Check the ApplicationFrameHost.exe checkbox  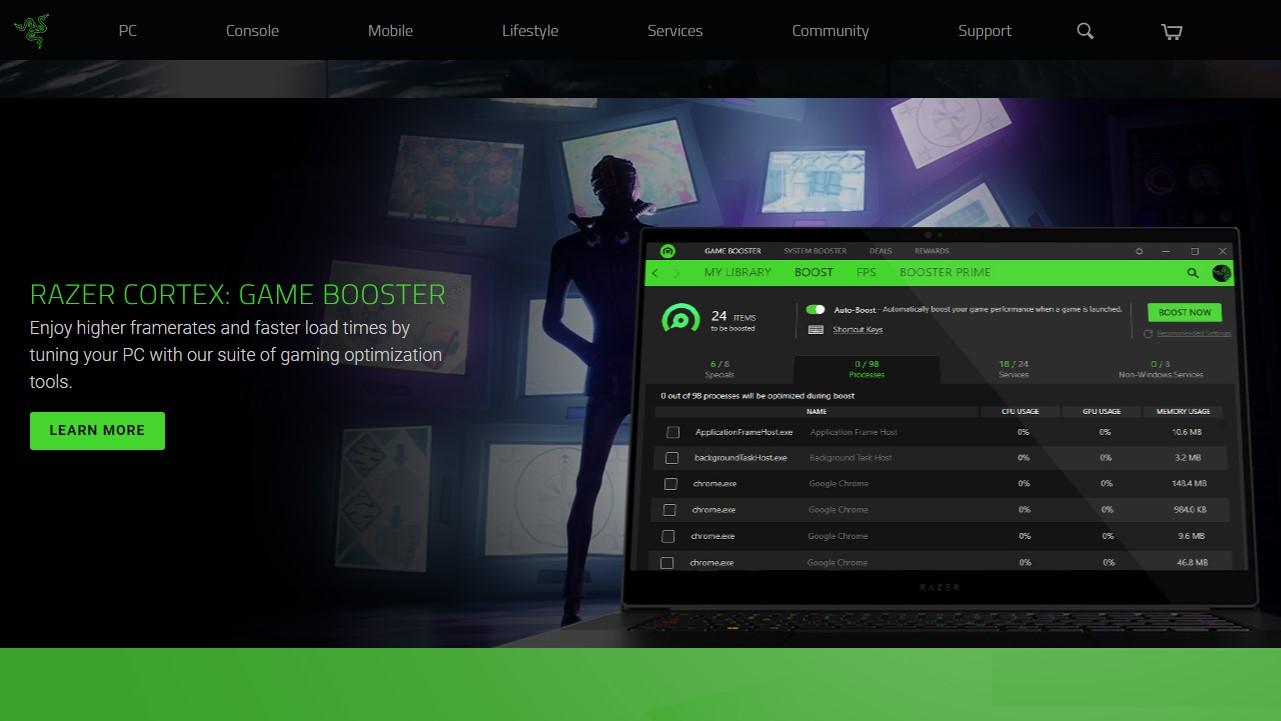pos(673,432)
